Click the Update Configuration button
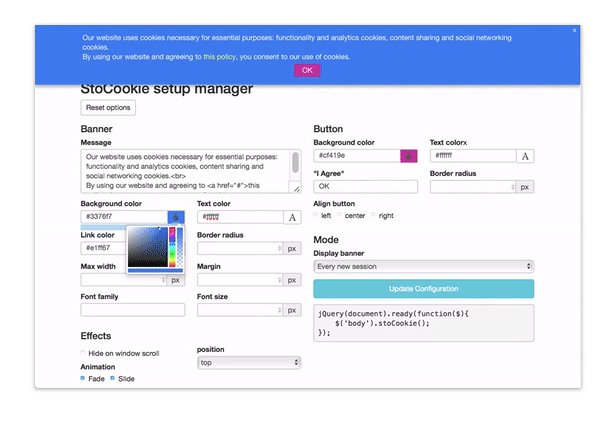Image resolution: width=616 pixels, height=426 pixels. point(423,289)
